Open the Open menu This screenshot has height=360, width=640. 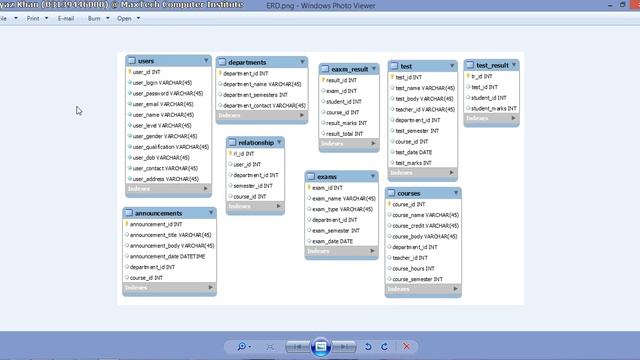coord(124,18)
